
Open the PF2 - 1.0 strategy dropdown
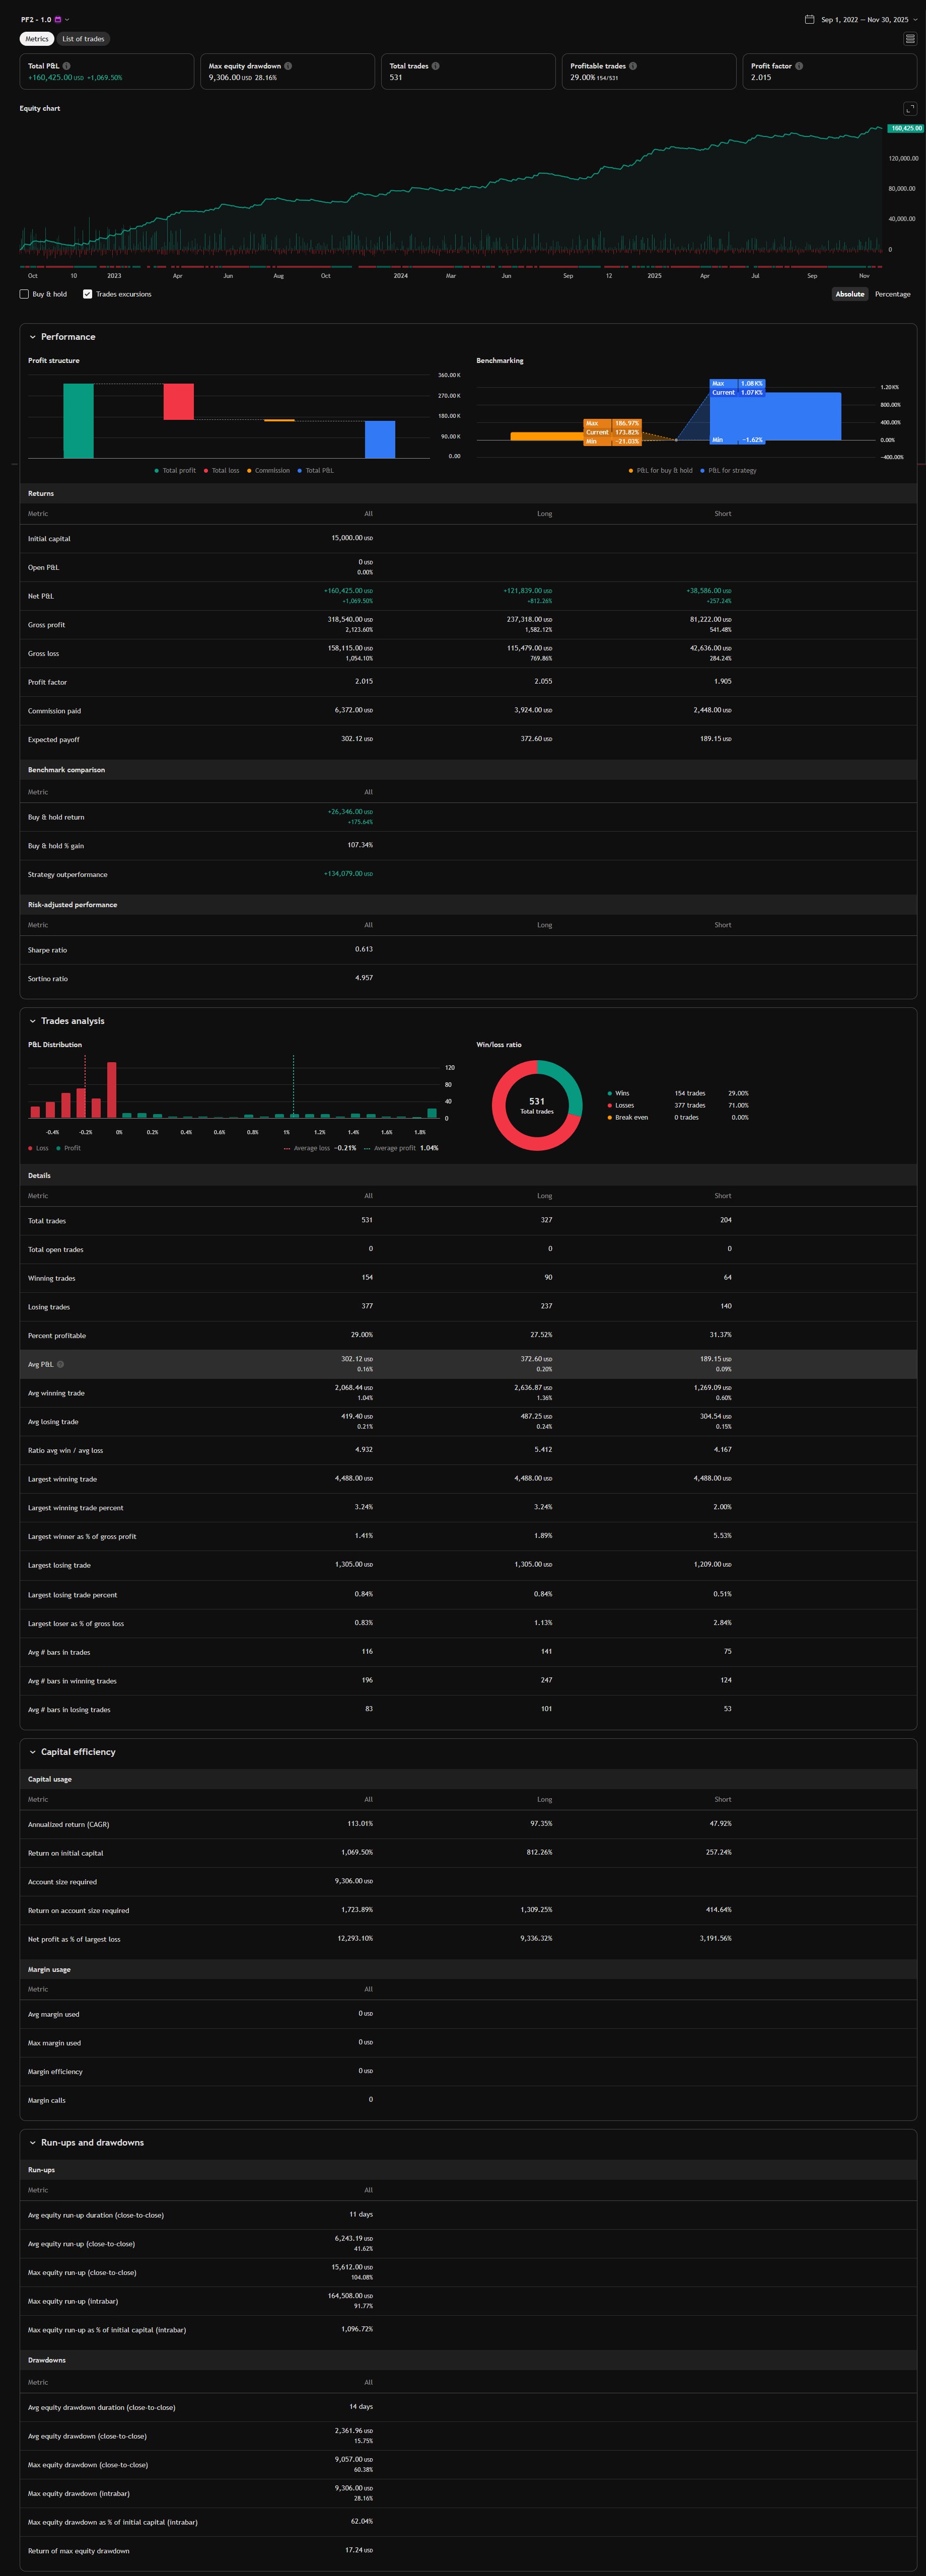pos(67,20)
